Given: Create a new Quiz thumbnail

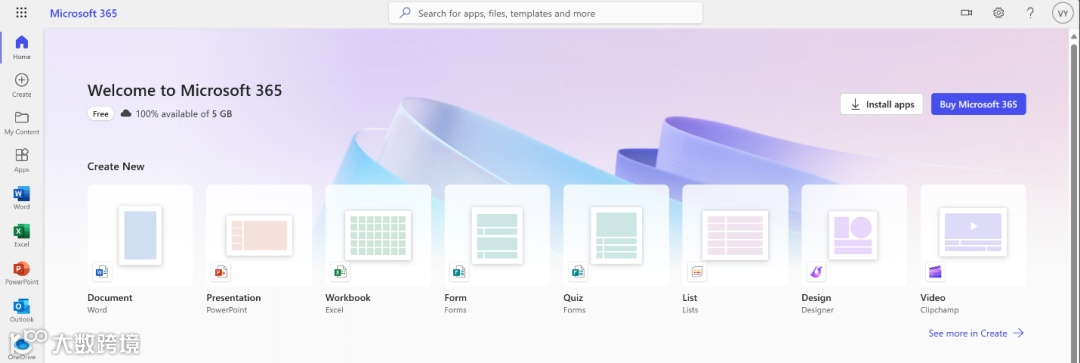Looking at the screenshot, I should 616,235.
